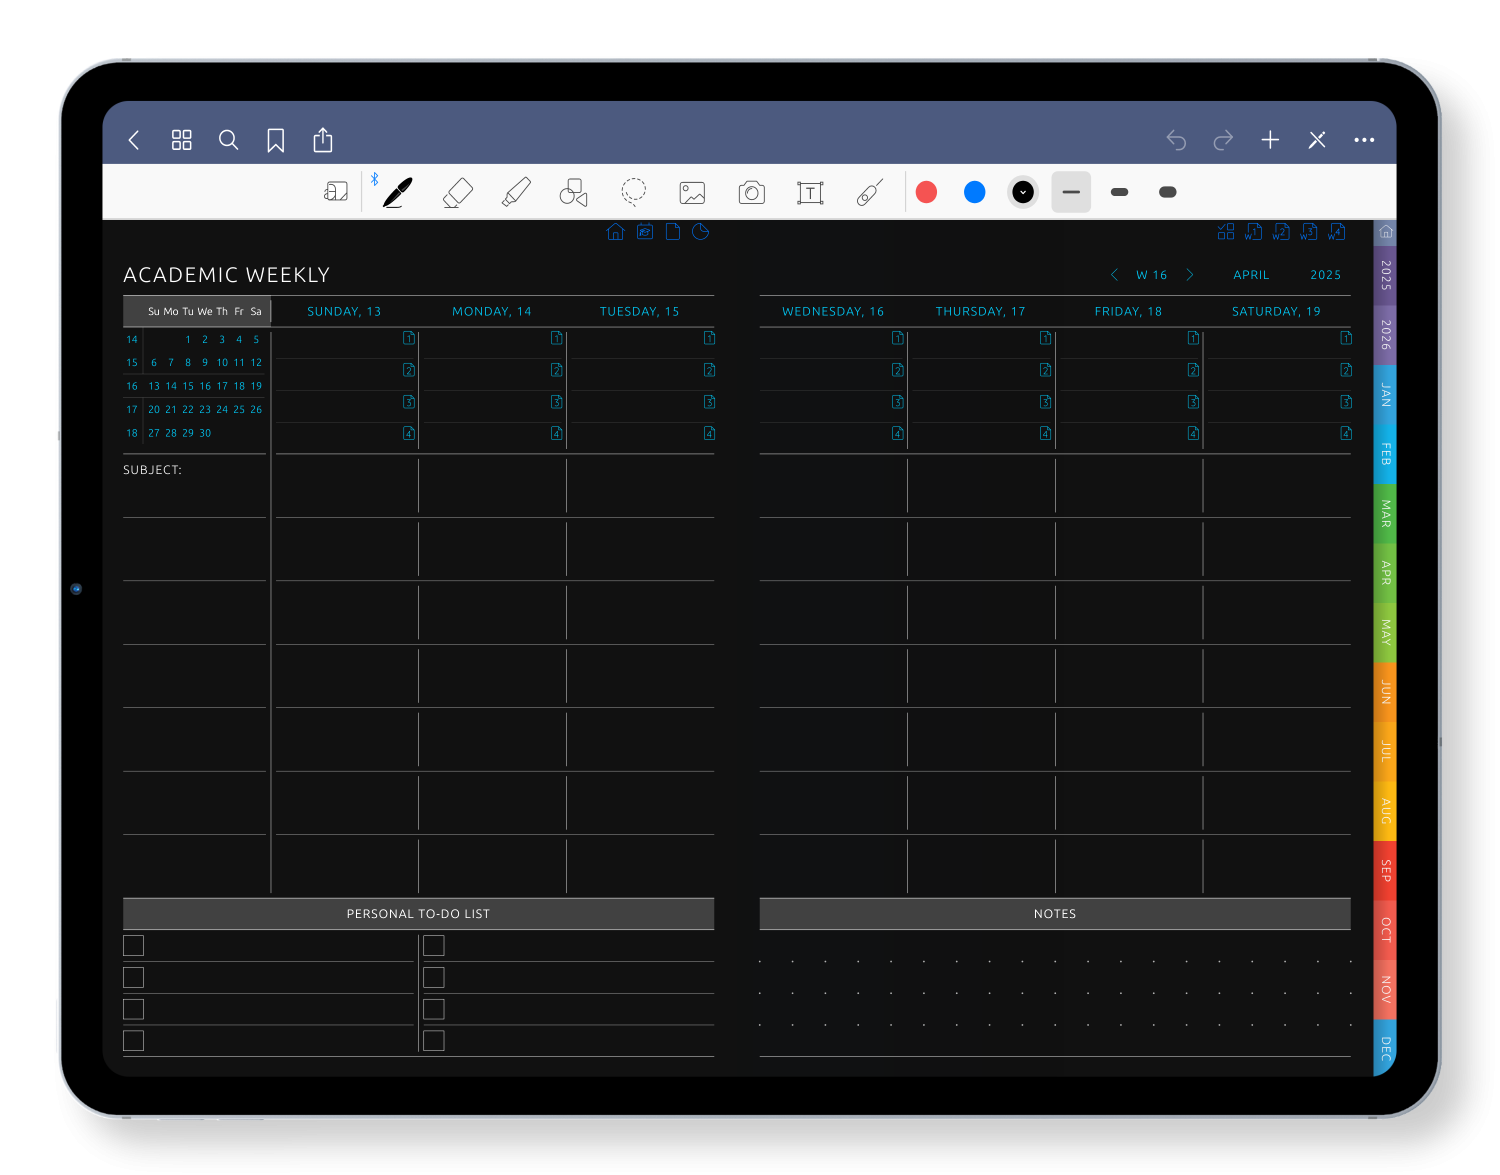The width and height of the screenshot is (1500, 1175).
Task: Open page 1 icon under Sunday, 13
Action: click(409, 338)
